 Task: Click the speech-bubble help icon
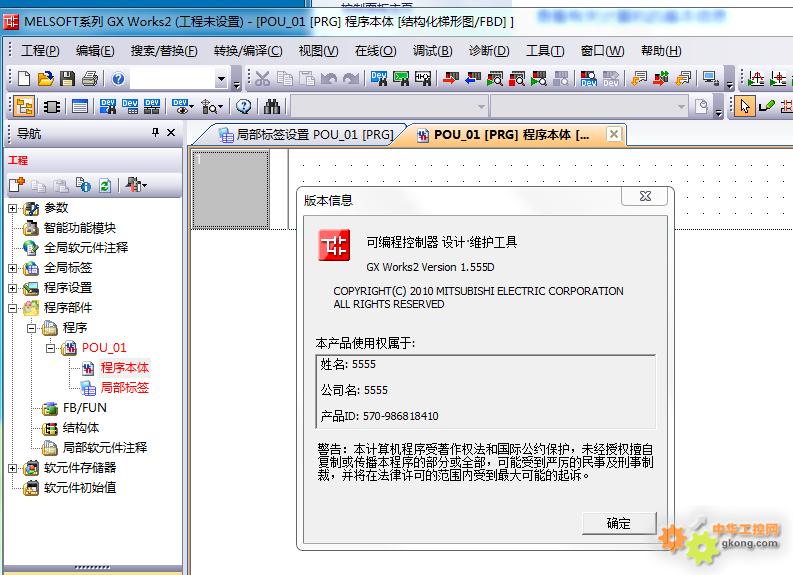point(244,106)
